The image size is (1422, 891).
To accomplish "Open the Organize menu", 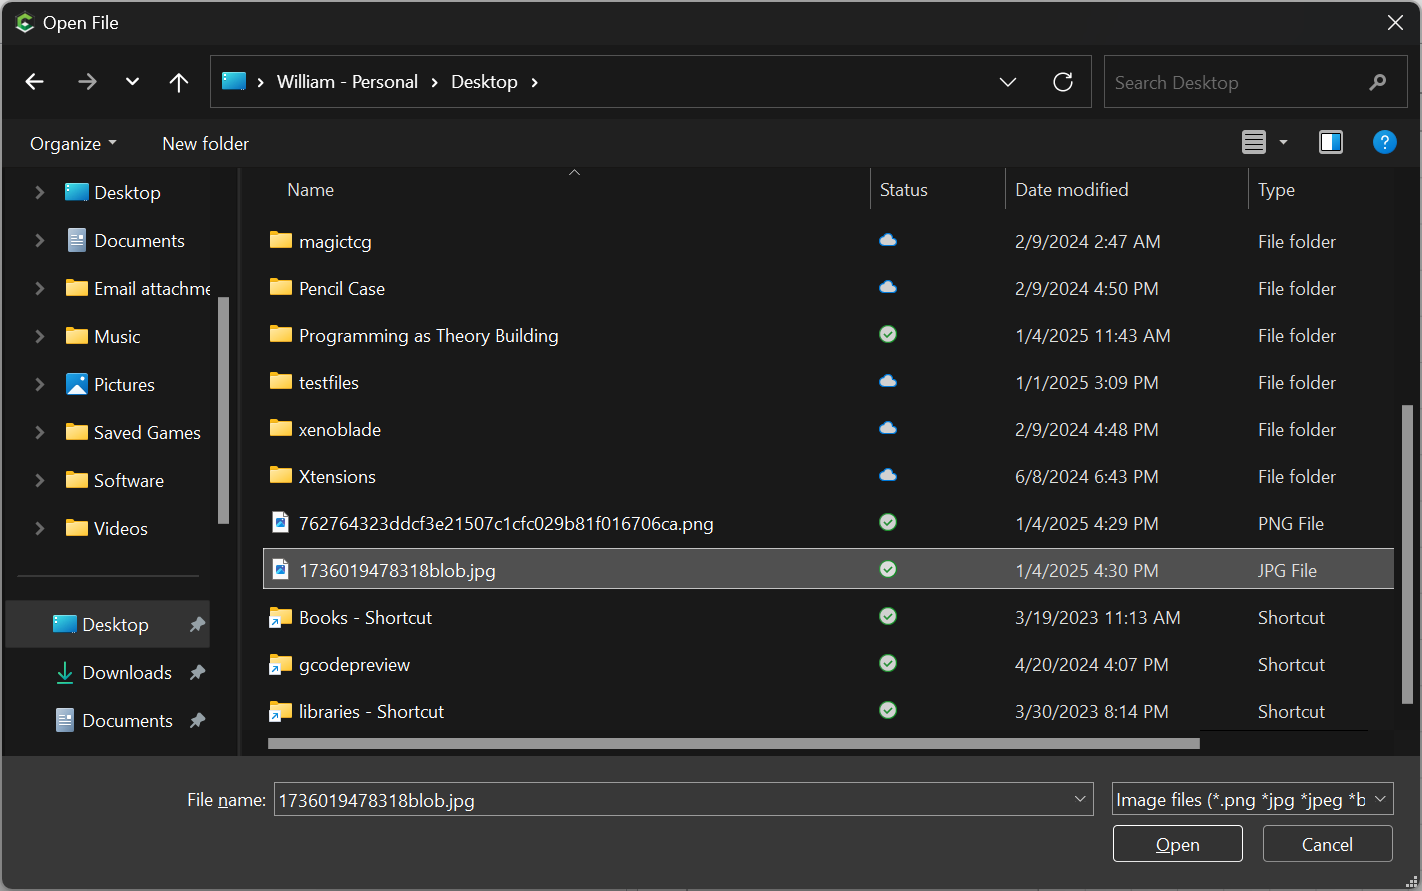I will pyautogui.click(x=73, y=143).
